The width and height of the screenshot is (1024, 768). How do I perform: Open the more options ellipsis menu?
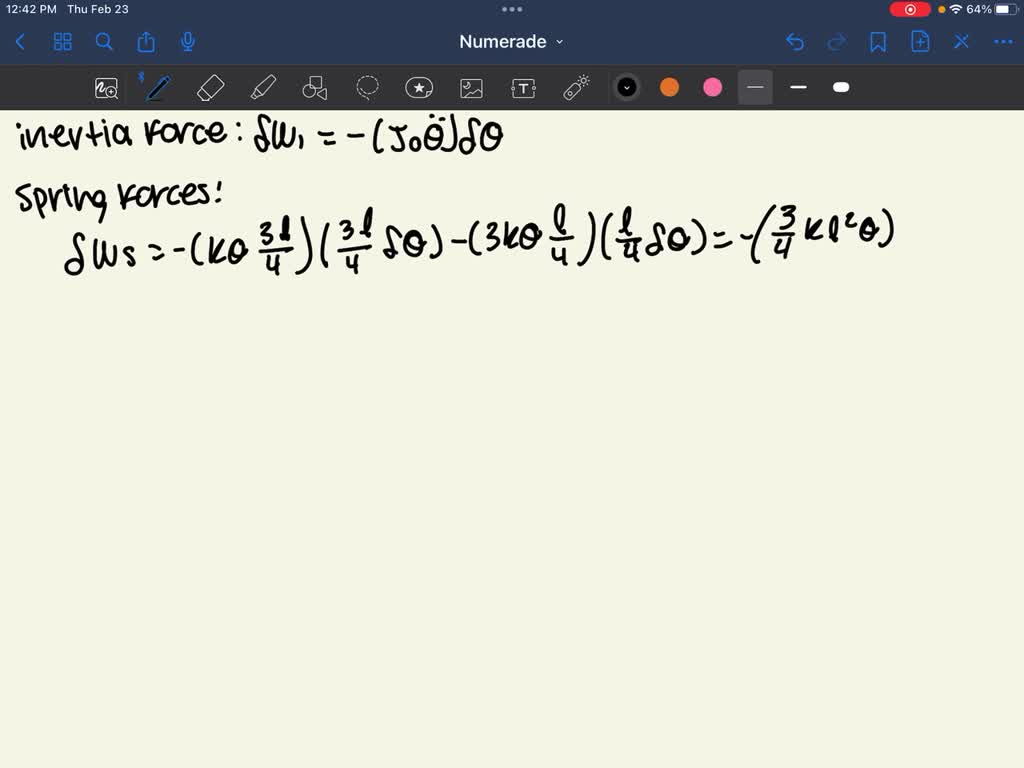click(x=1003, y=42)
